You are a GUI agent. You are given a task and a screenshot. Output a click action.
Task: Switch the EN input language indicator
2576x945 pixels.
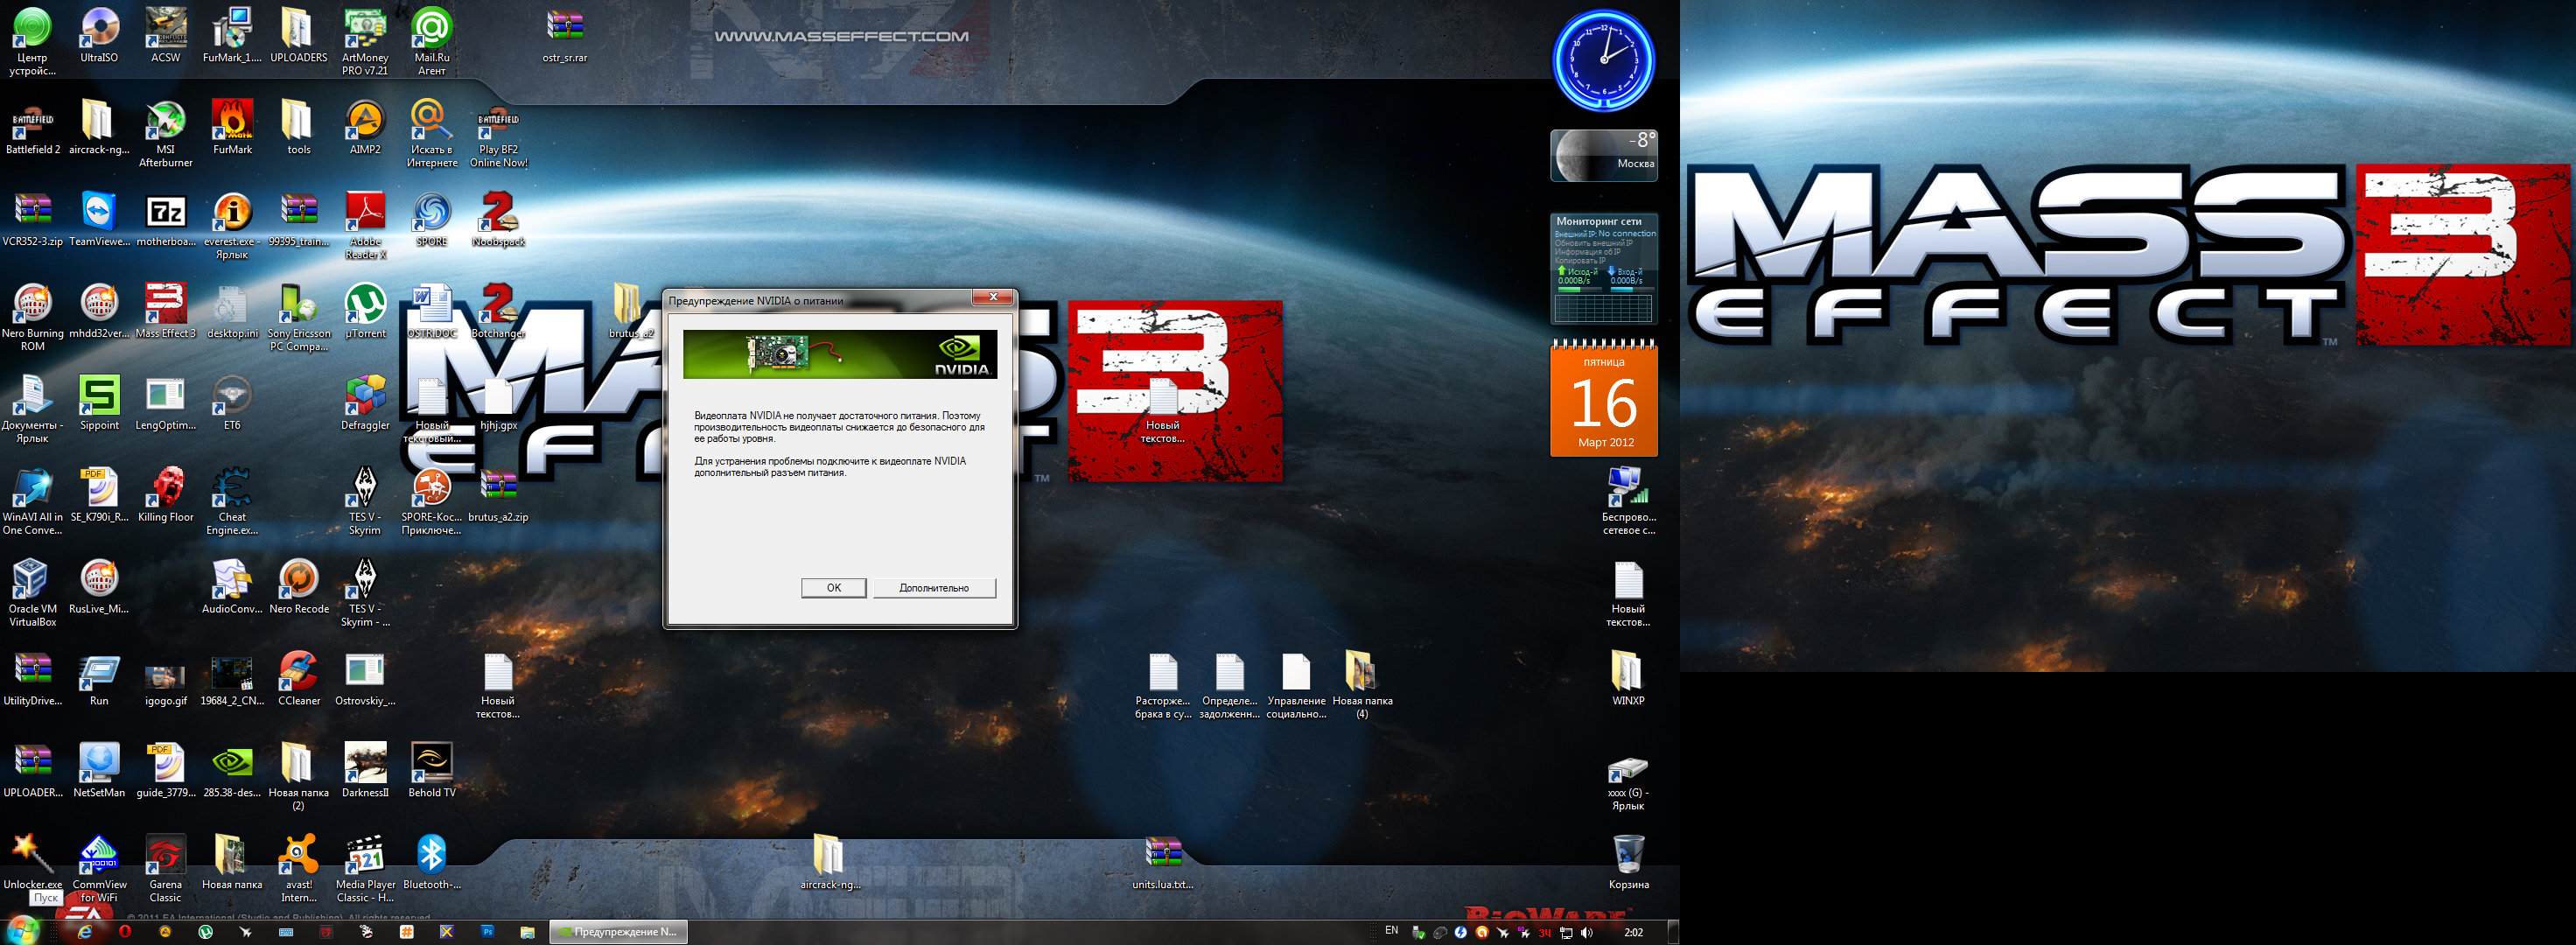click(x=1391, y=931)
